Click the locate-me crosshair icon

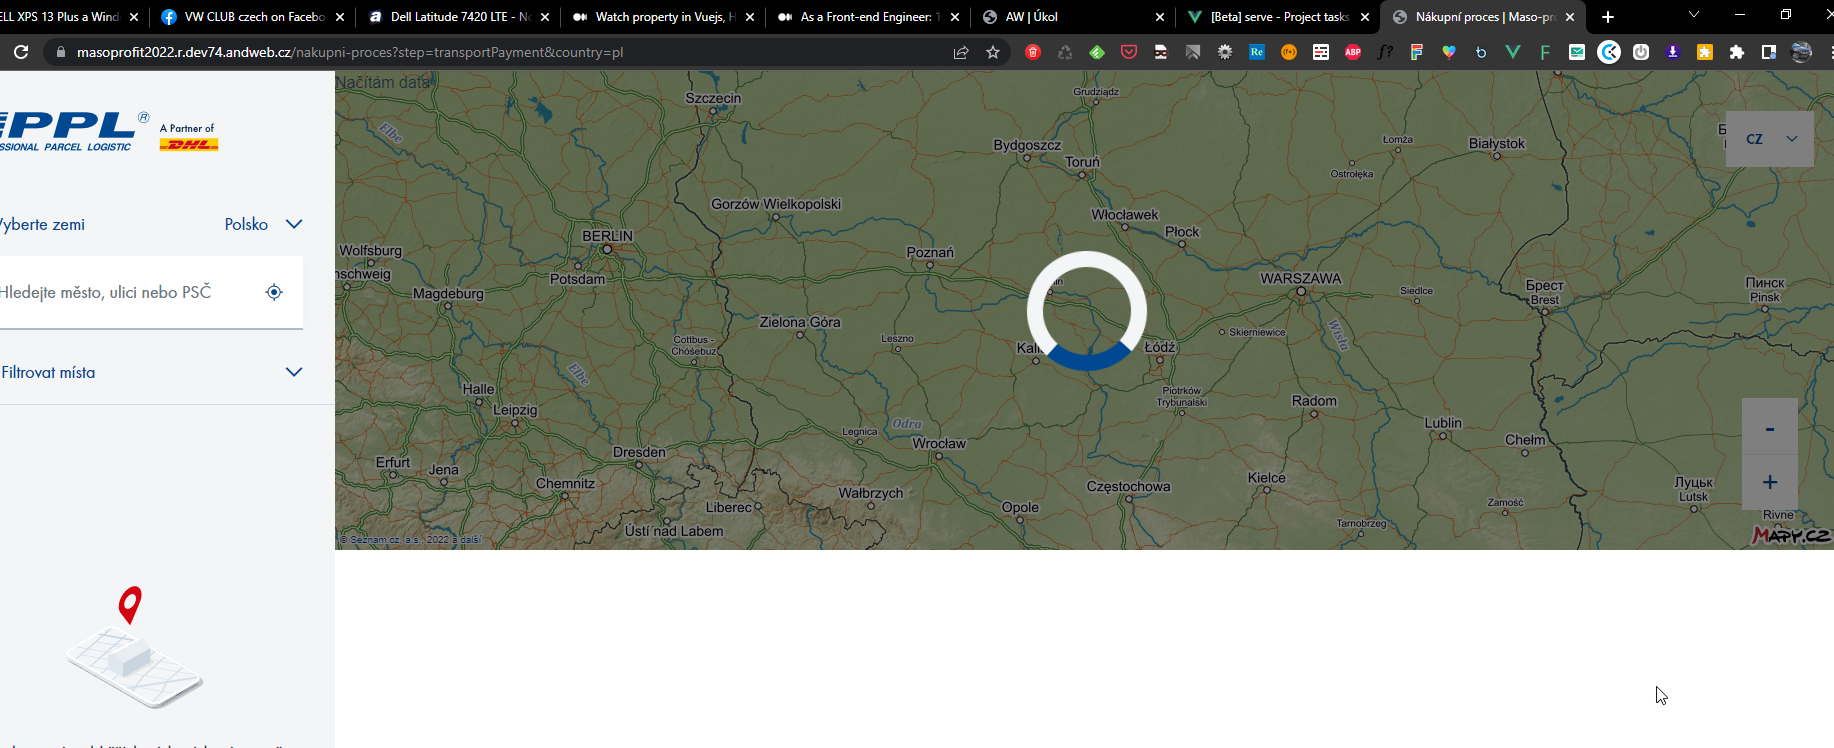274,292
